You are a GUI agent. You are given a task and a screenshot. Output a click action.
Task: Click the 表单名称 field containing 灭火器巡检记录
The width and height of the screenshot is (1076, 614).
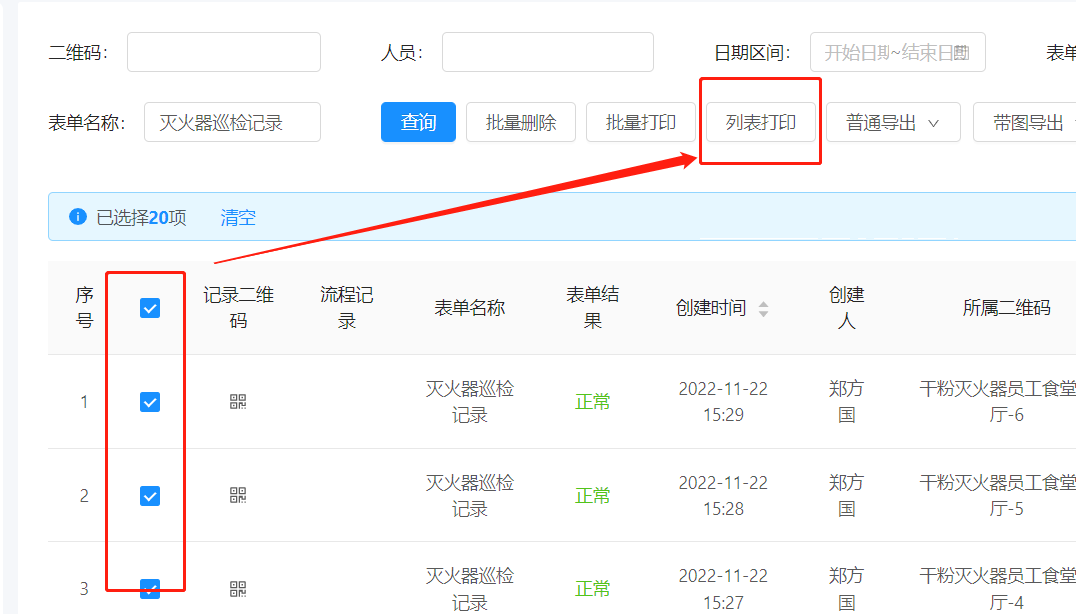coord(232,121)
